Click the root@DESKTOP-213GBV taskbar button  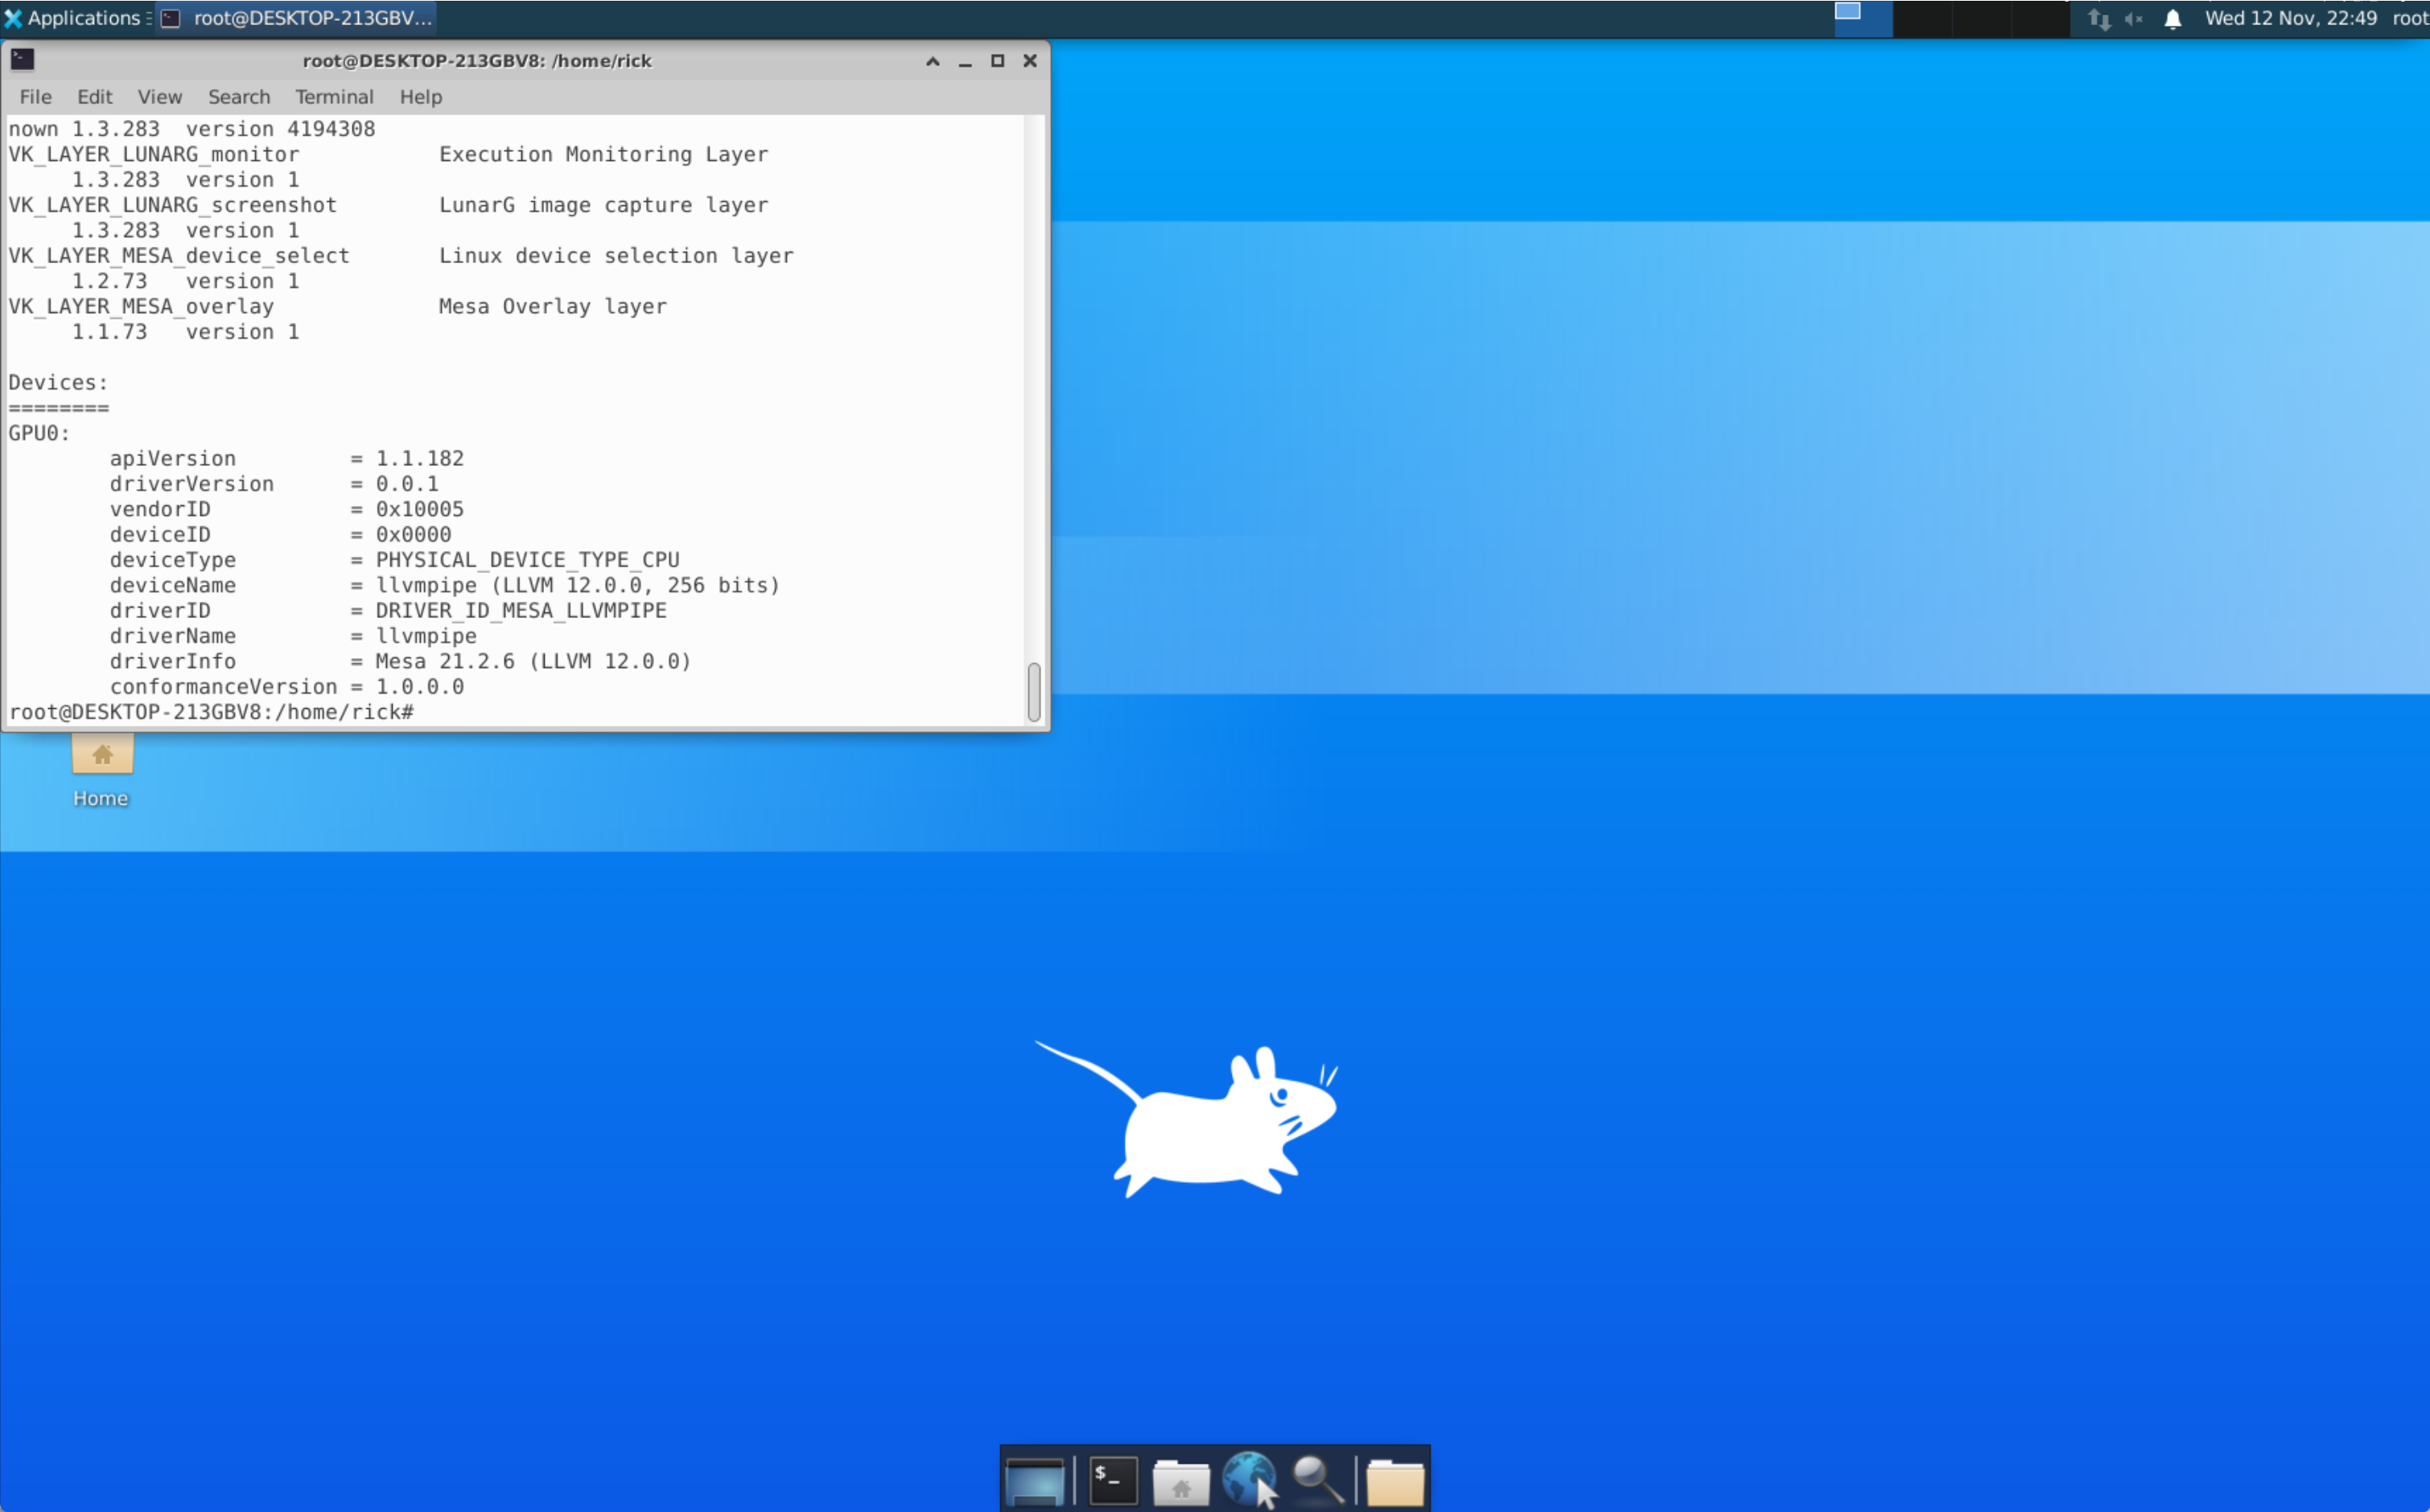[x=298, y=18]
